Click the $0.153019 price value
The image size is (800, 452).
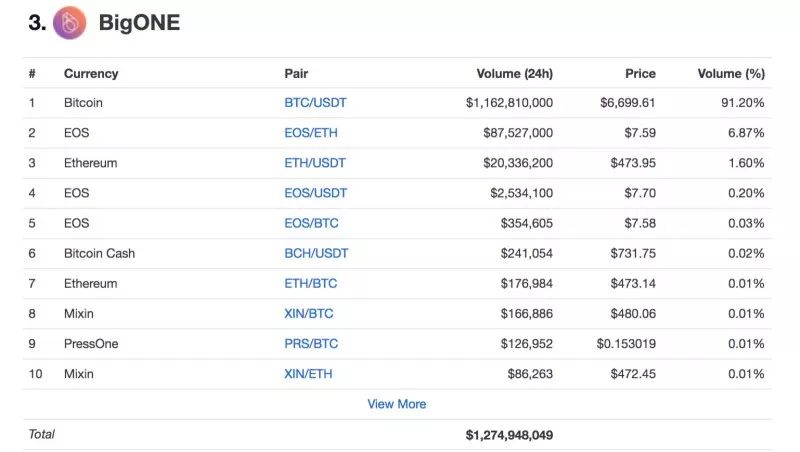626,343
